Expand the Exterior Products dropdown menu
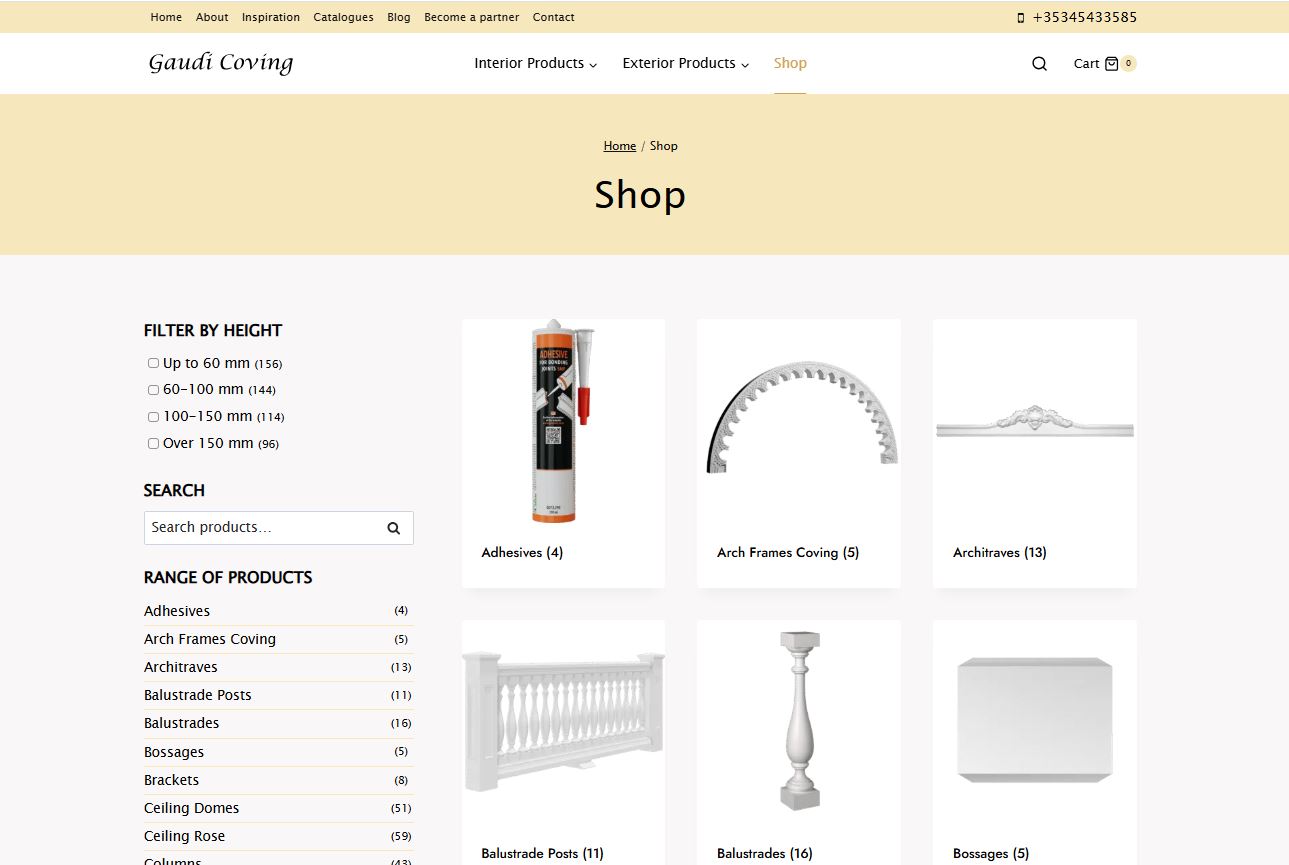 pyautogui.click(x=685, y=63)
